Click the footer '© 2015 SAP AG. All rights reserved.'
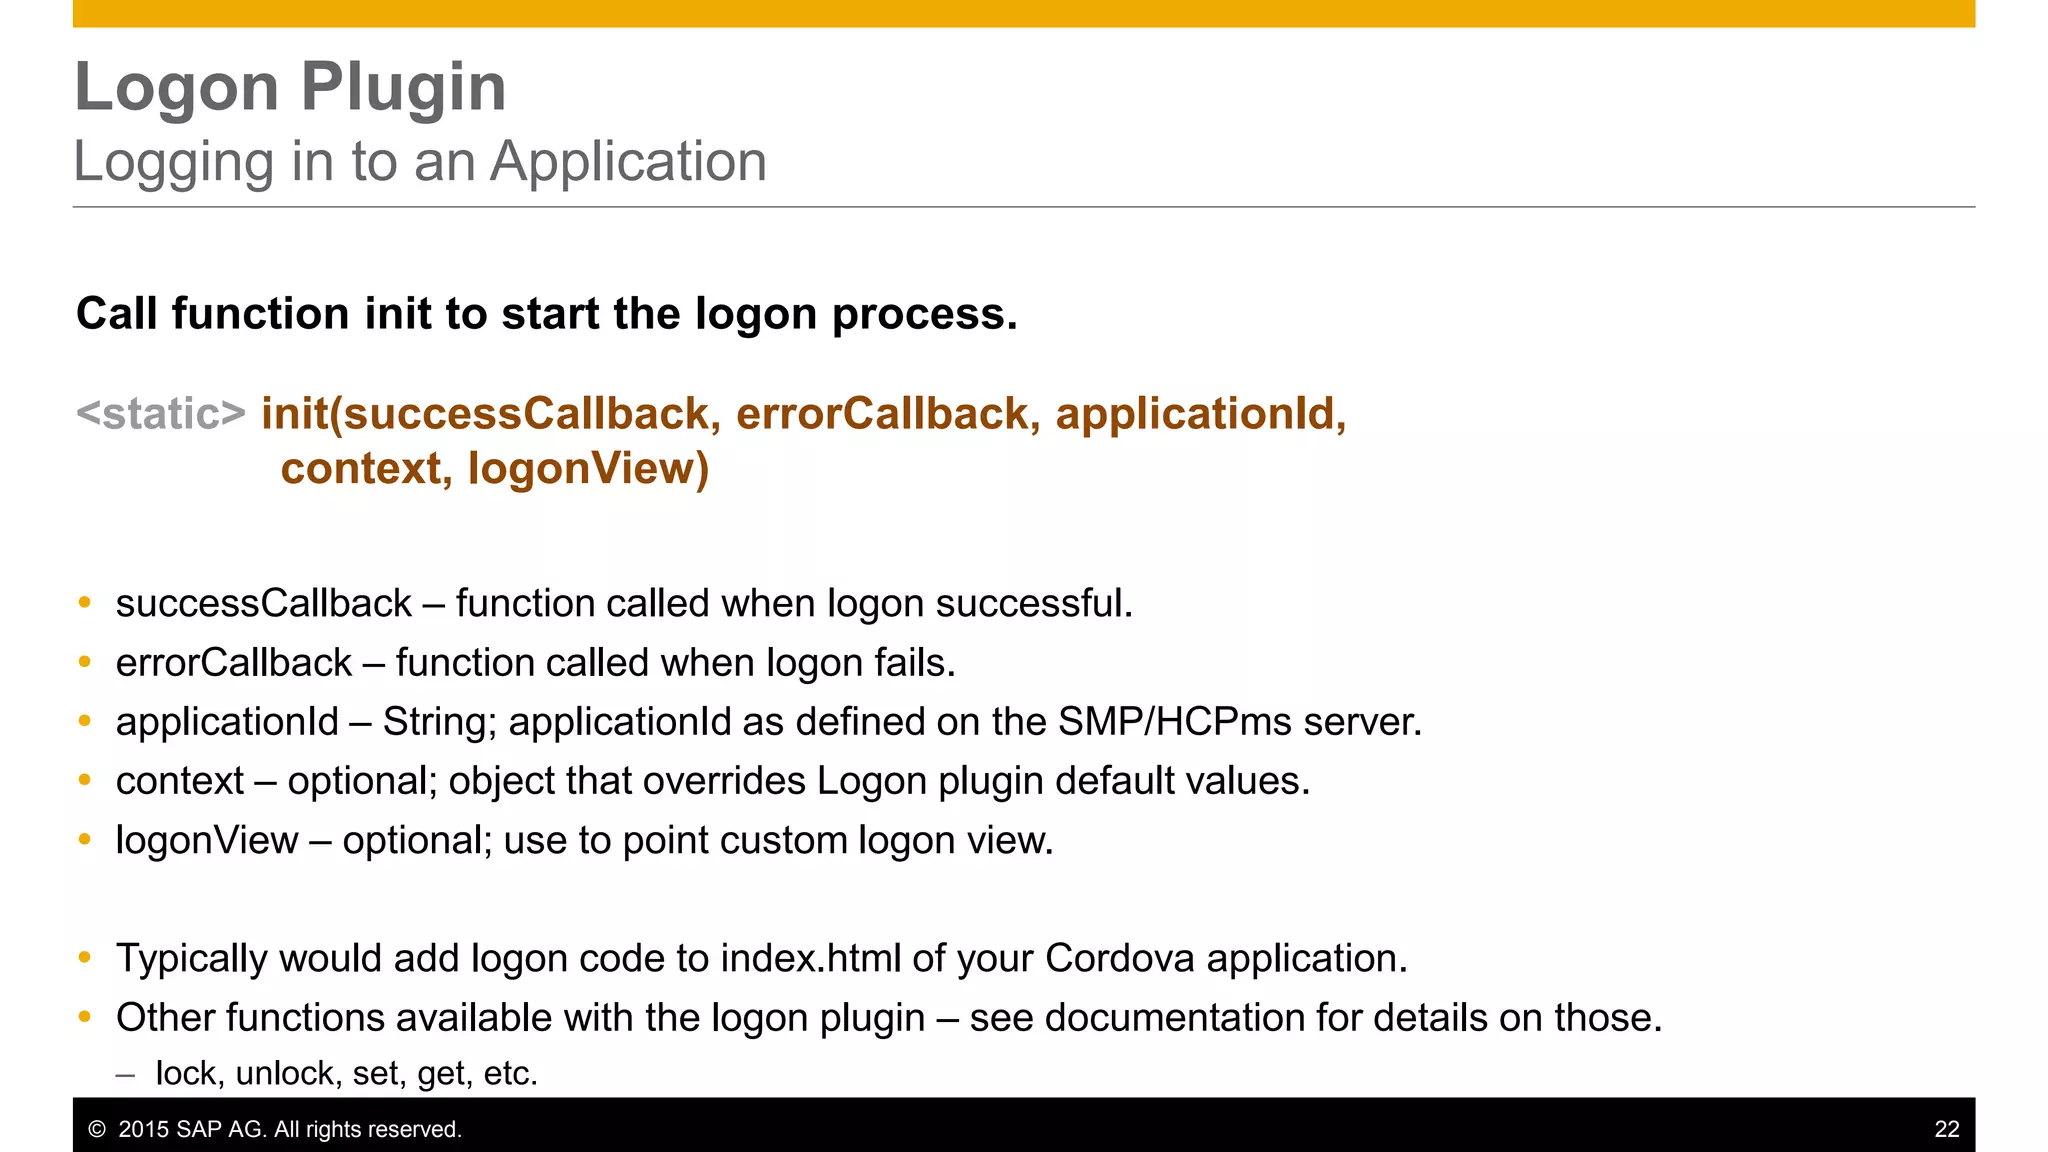2048x1152 pixels. point(275,1130)
